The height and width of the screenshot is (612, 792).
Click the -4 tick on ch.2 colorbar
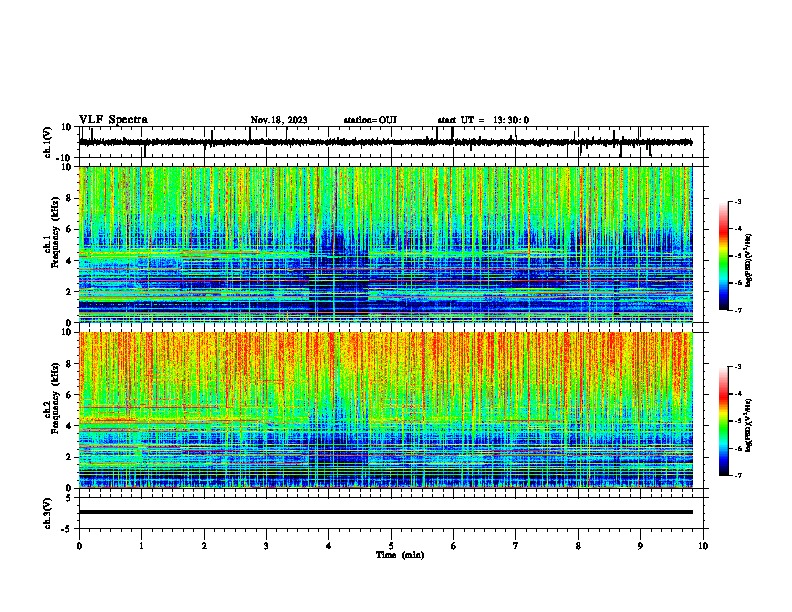[737, 394]
